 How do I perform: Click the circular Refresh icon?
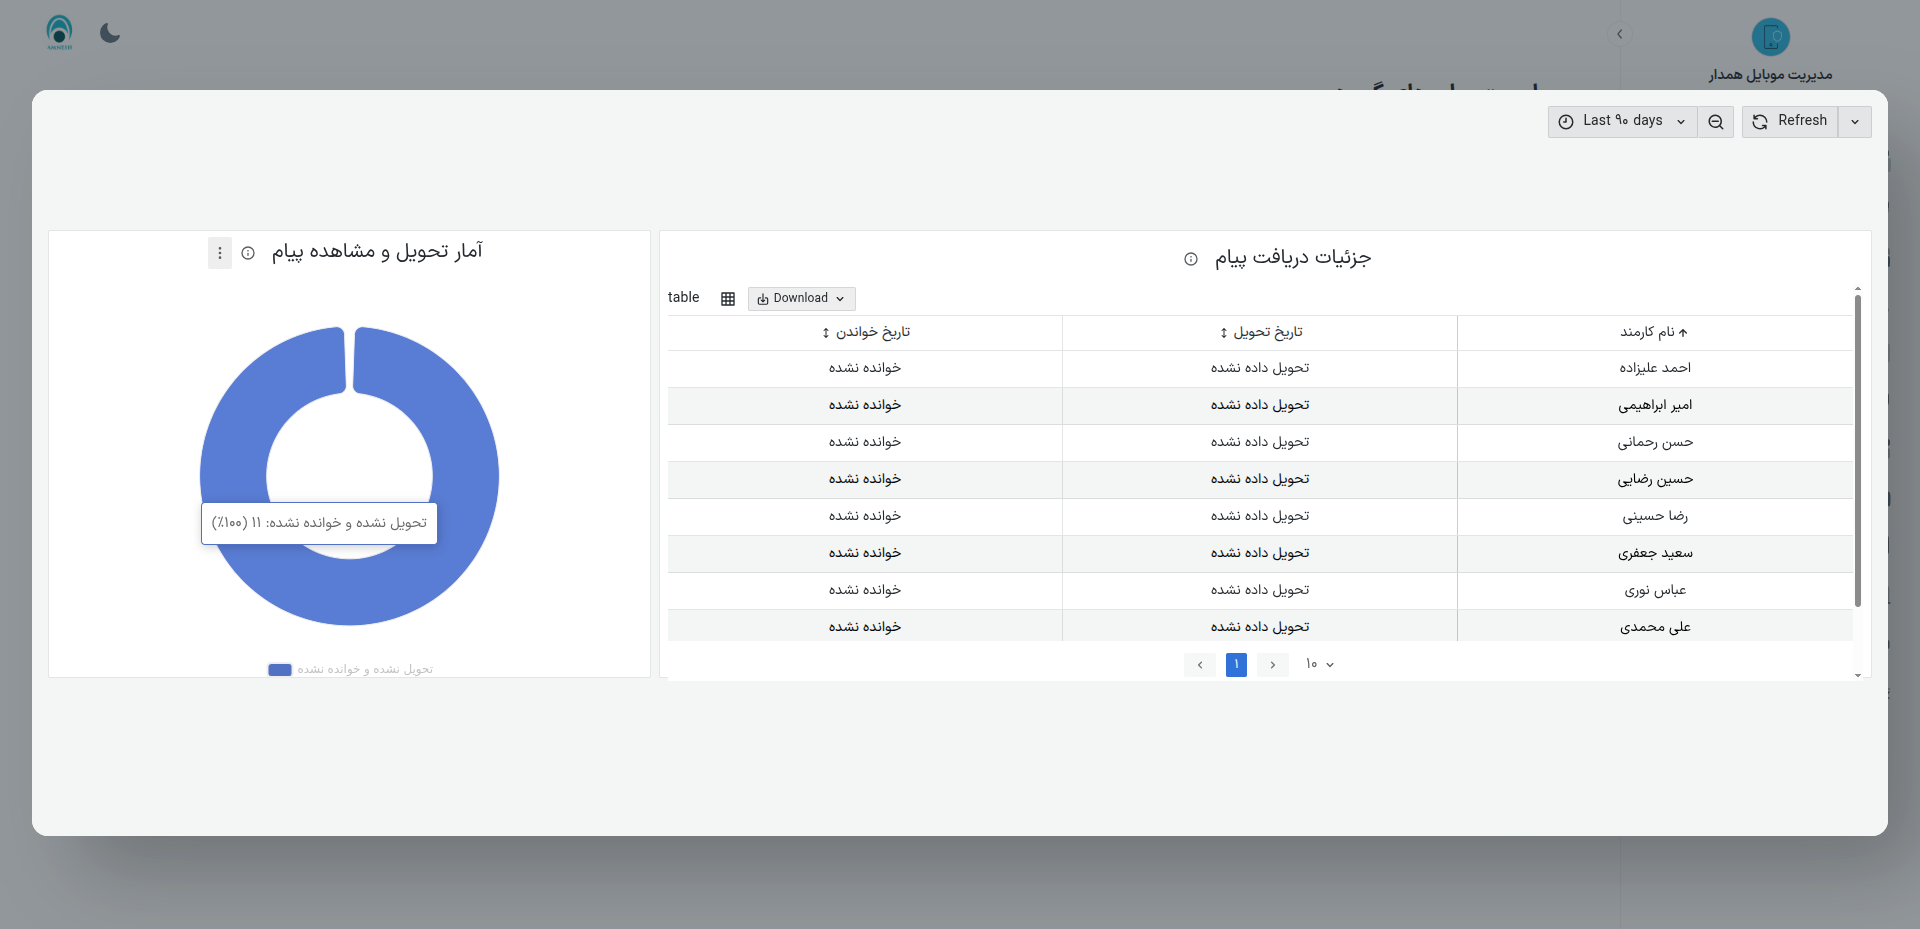click(1759, 121)
